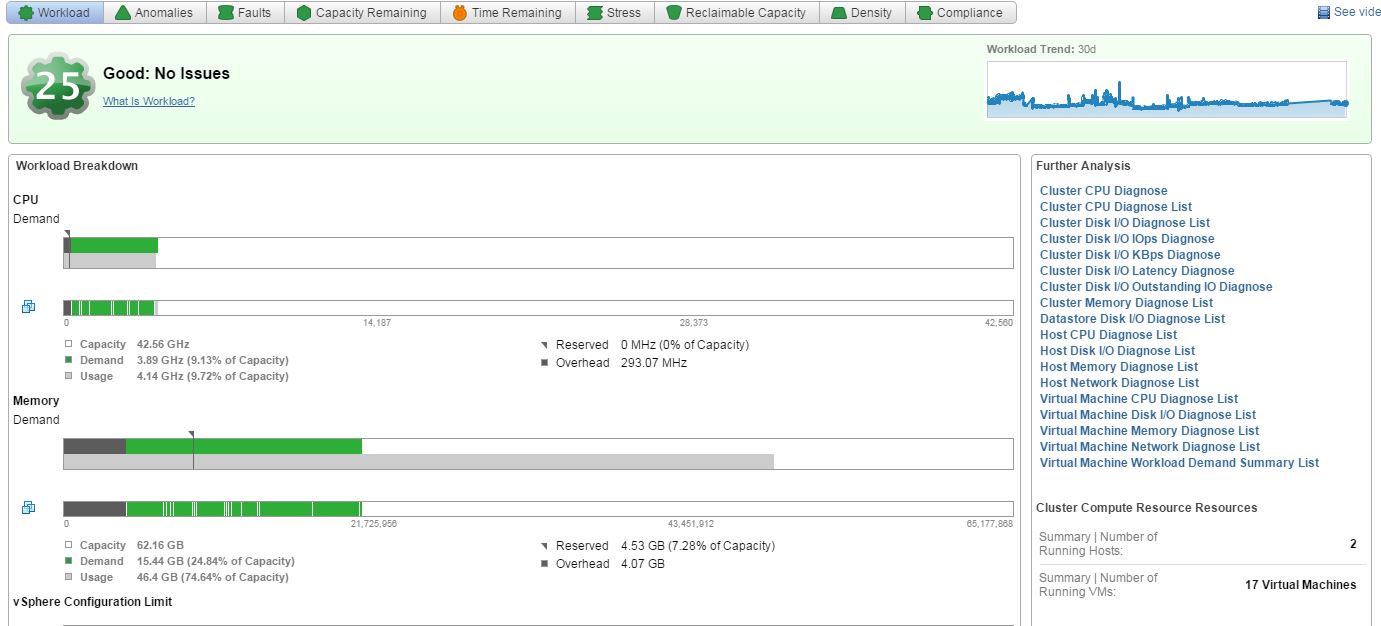Viewport: 1381px width, 626px height.
Task: Click the CPU per-object segmented bar
Action: point(538,308)
